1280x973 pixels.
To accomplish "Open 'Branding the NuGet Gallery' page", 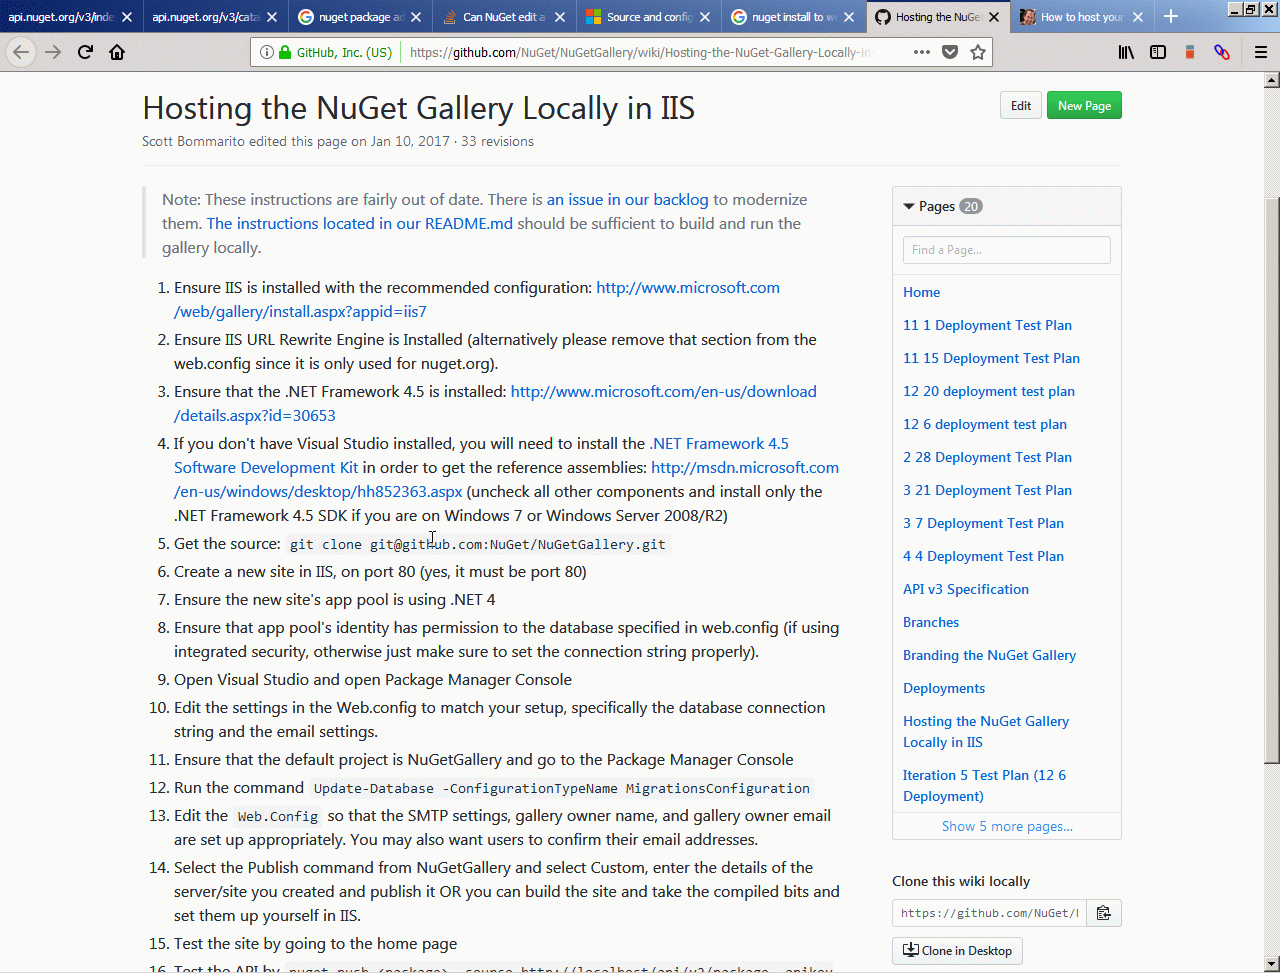I will click(x=989, y=655).
